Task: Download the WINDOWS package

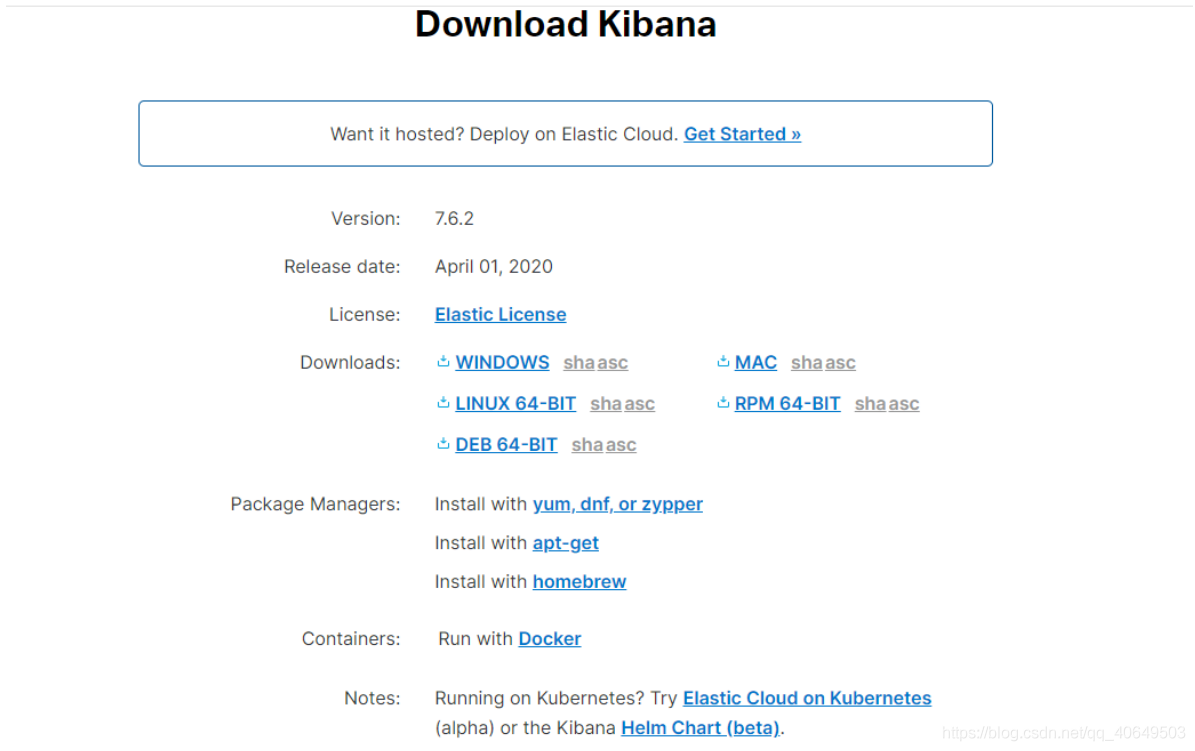Action: tap(502, 363)
